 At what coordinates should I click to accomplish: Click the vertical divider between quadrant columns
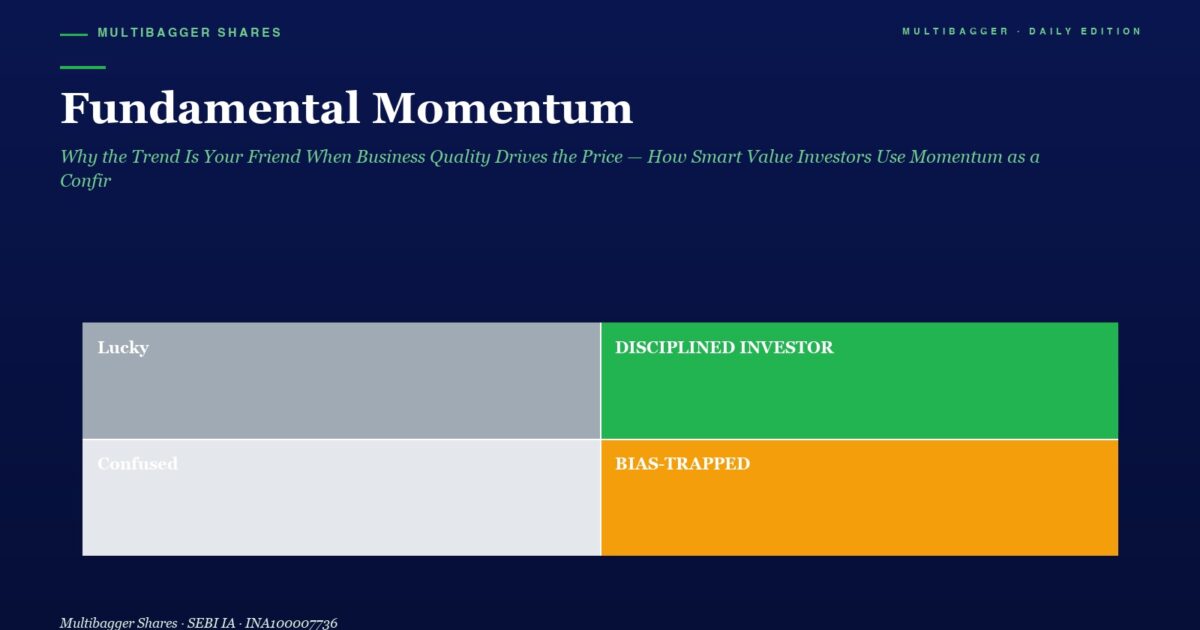[601, 438]
